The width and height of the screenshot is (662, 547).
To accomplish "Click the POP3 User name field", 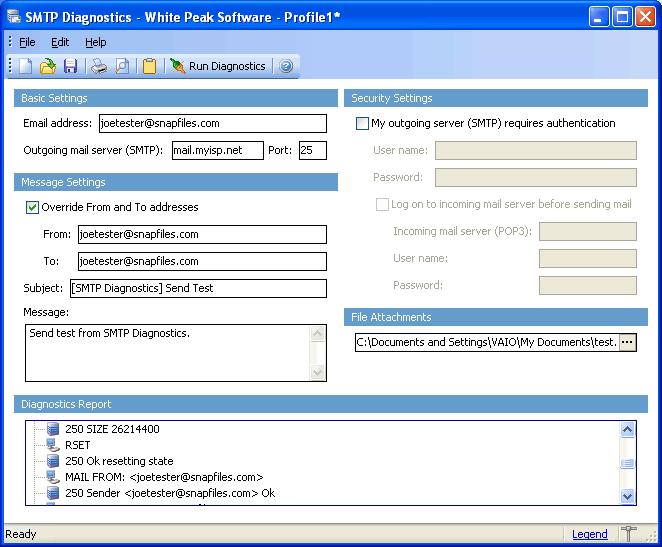I will click(x=588, y=259).
